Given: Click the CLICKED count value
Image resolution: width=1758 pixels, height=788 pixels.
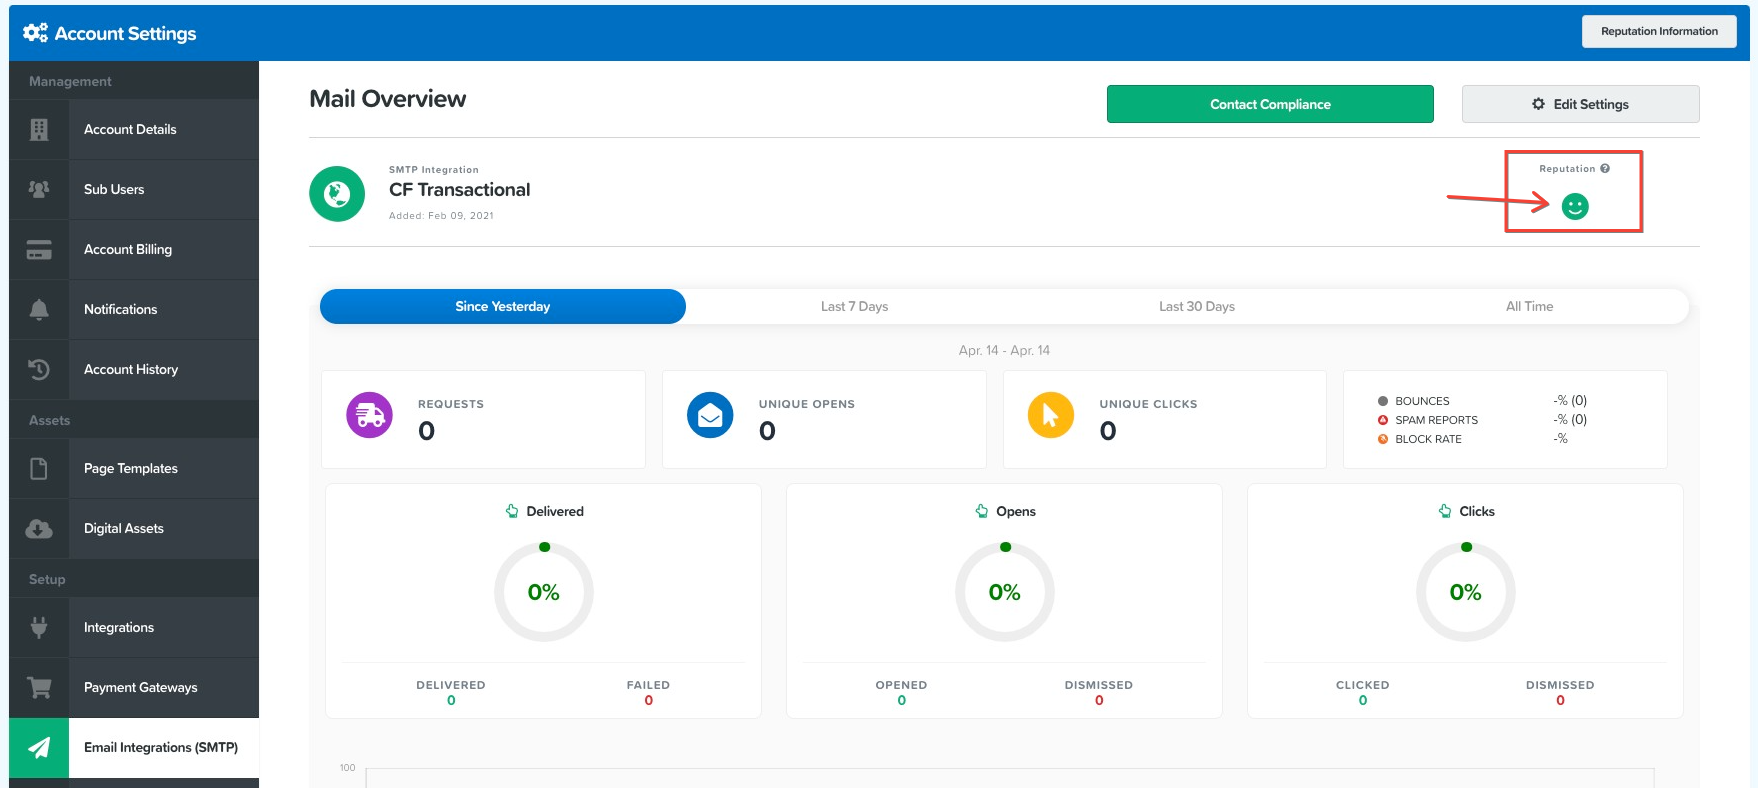Looking at the screenshot, I should tap(1362, 700).
